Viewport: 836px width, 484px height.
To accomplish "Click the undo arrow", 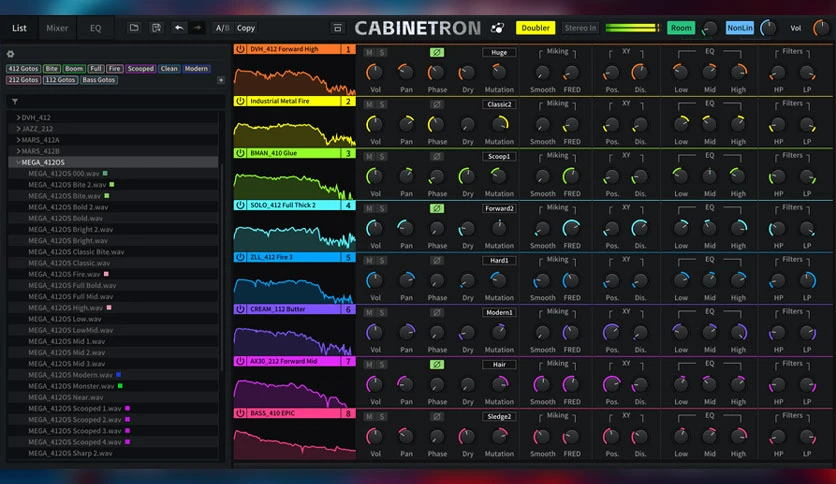I will (179, 28).
